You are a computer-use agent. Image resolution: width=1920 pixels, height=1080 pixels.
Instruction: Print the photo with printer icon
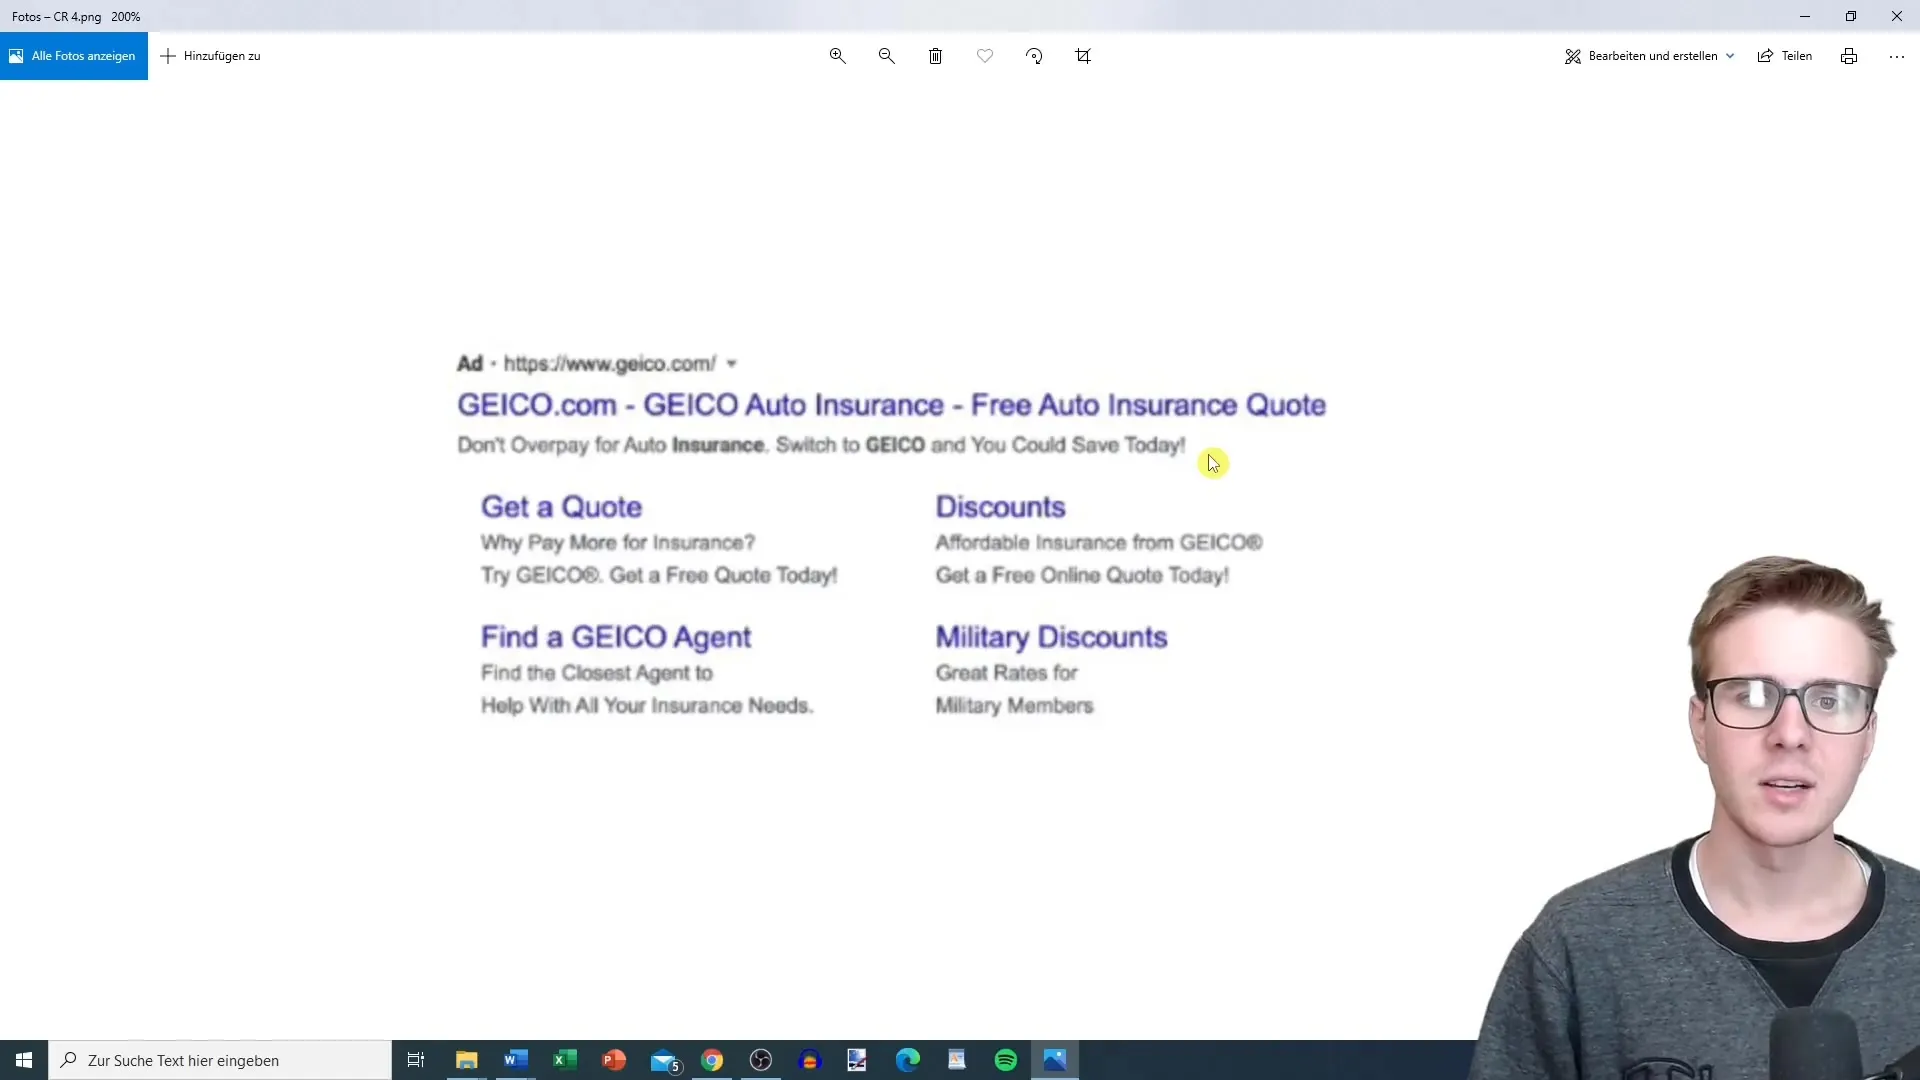pyautogui.click(x=1849, y=56)
